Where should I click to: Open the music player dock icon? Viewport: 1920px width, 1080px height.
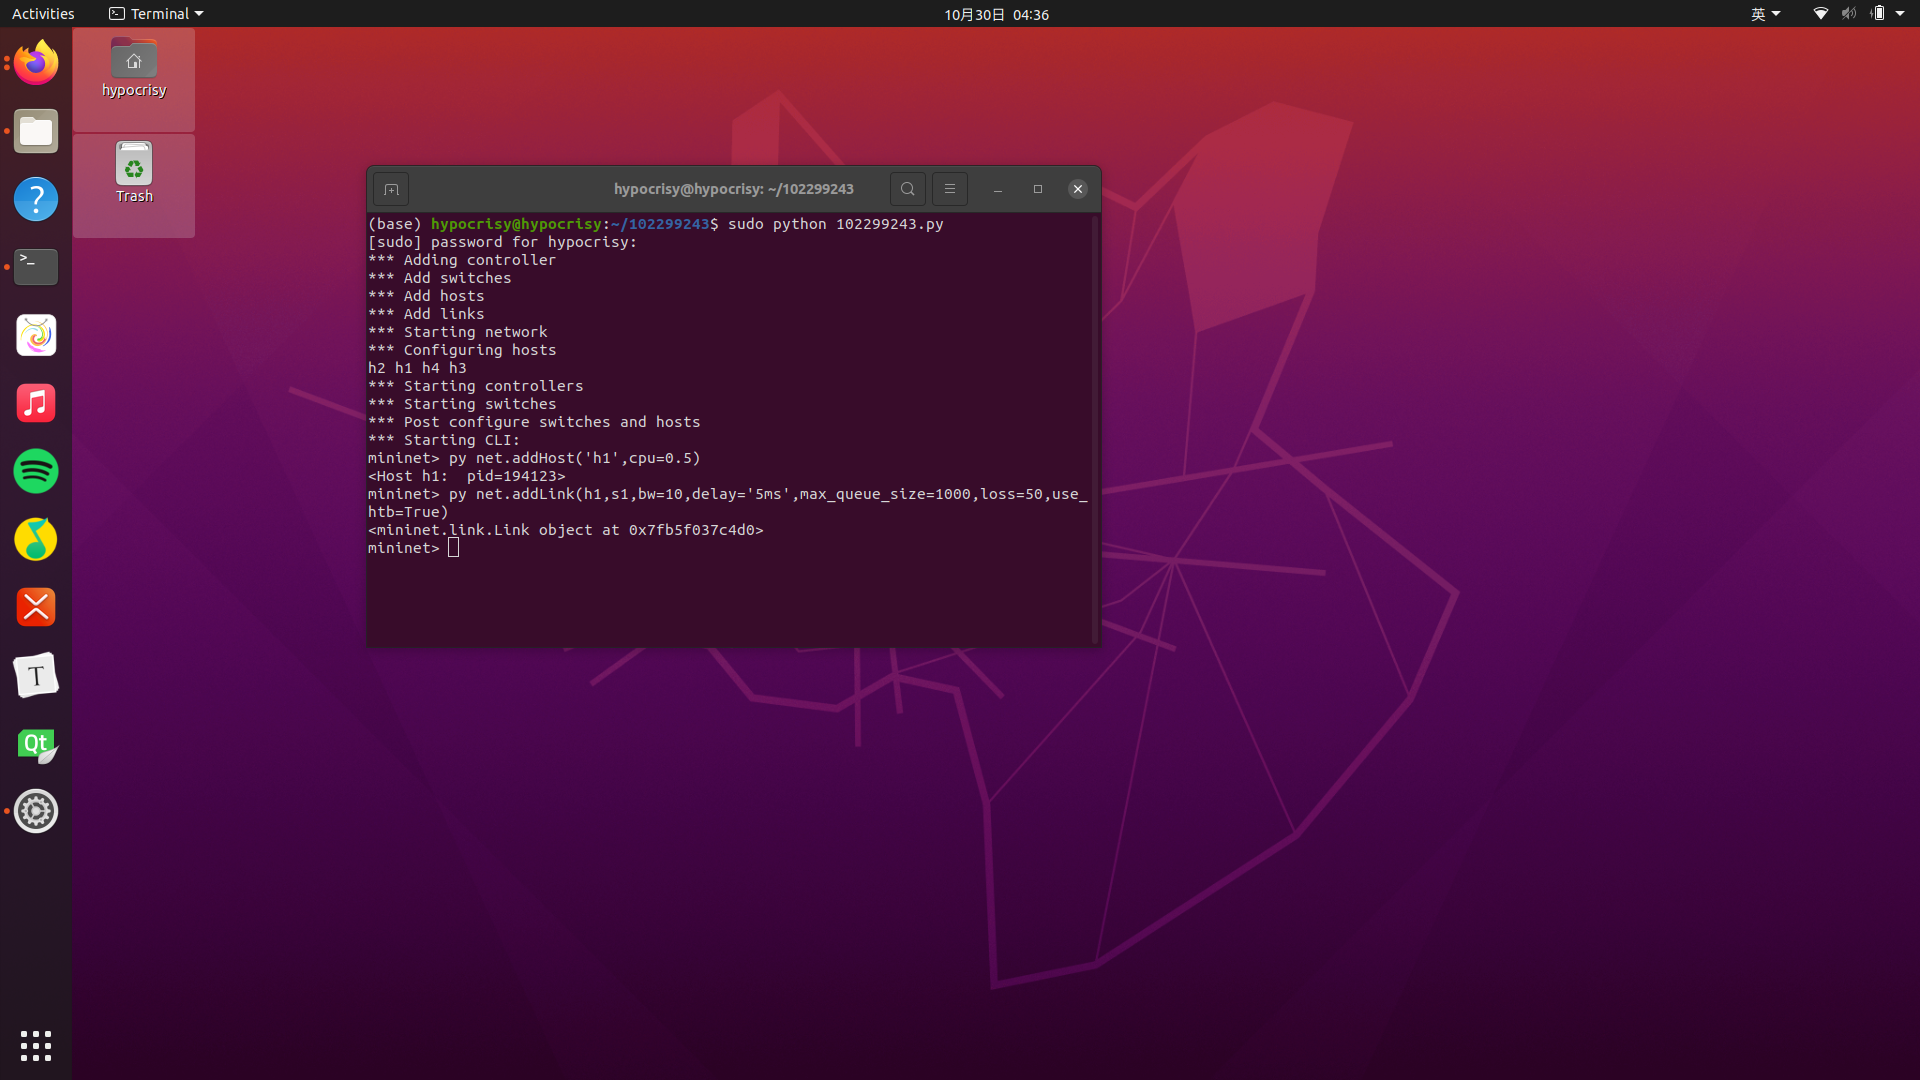coord(36,403)
